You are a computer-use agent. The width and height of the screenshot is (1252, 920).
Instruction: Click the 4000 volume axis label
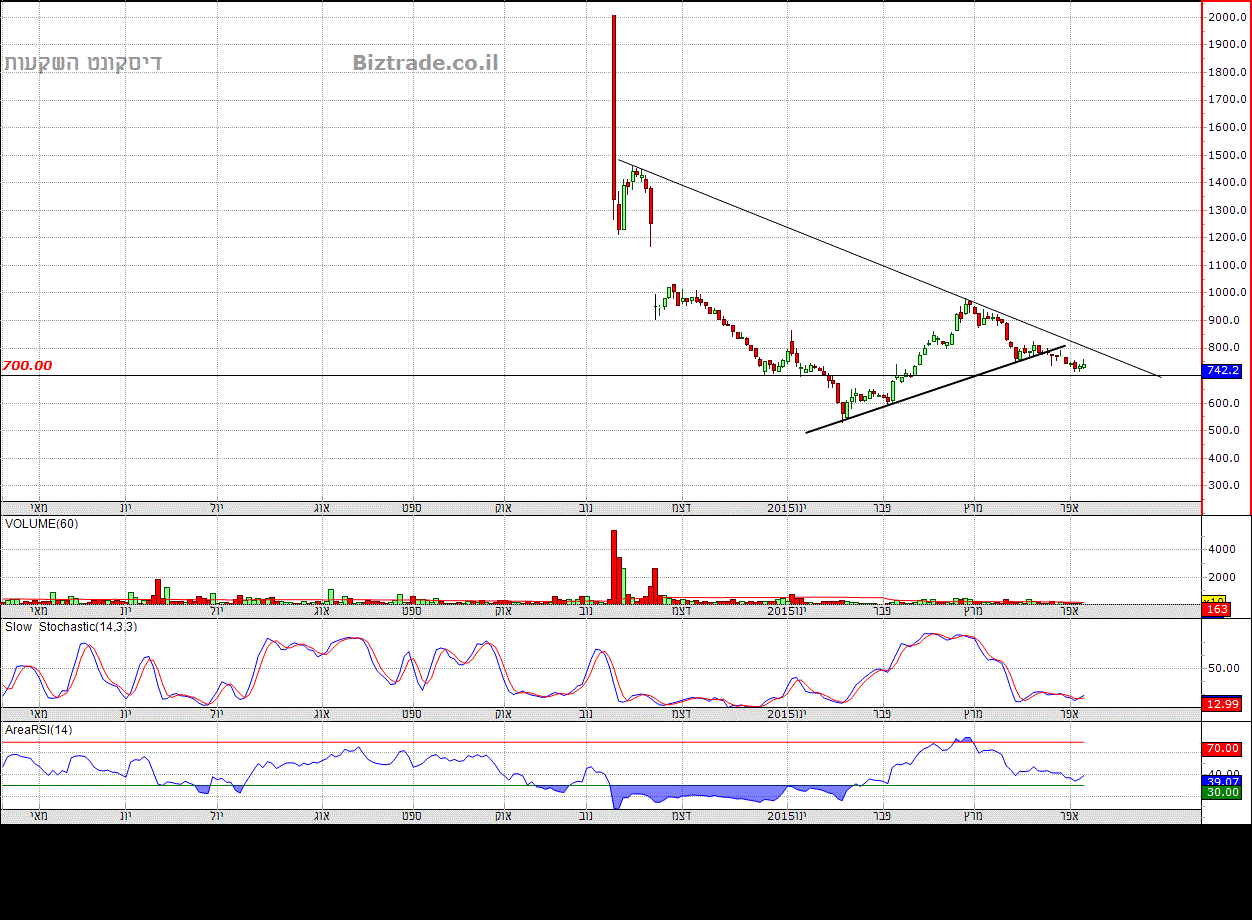point(1224,550)
